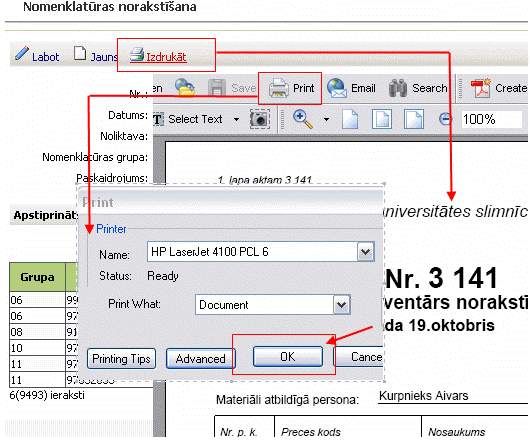Select the zoom-in magnifier tool
Viewport: 530px width, 443px height.
pyautogui.click(x=303, y=119)
